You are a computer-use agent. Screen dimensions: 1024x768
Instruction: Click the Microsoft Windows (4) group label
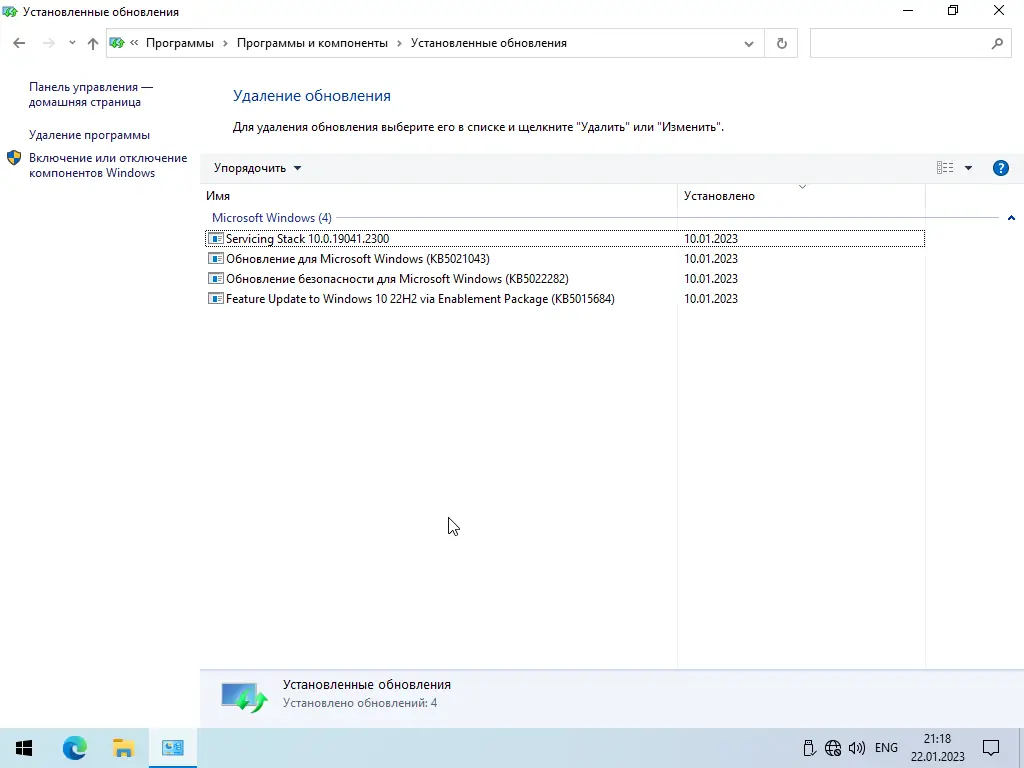(x=272, y=218)
